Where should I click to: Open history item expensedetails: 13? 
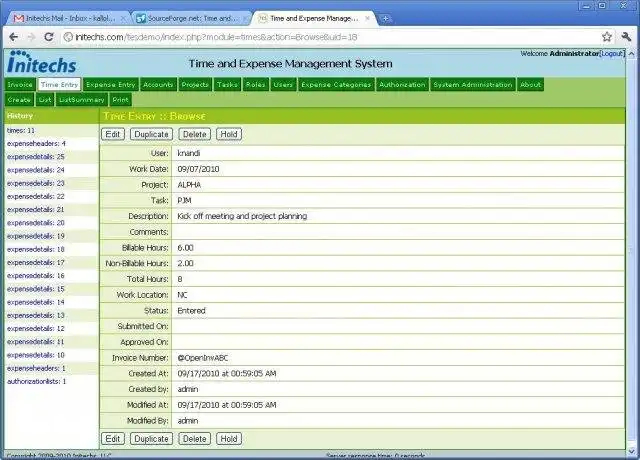click(x=36, y=316)
